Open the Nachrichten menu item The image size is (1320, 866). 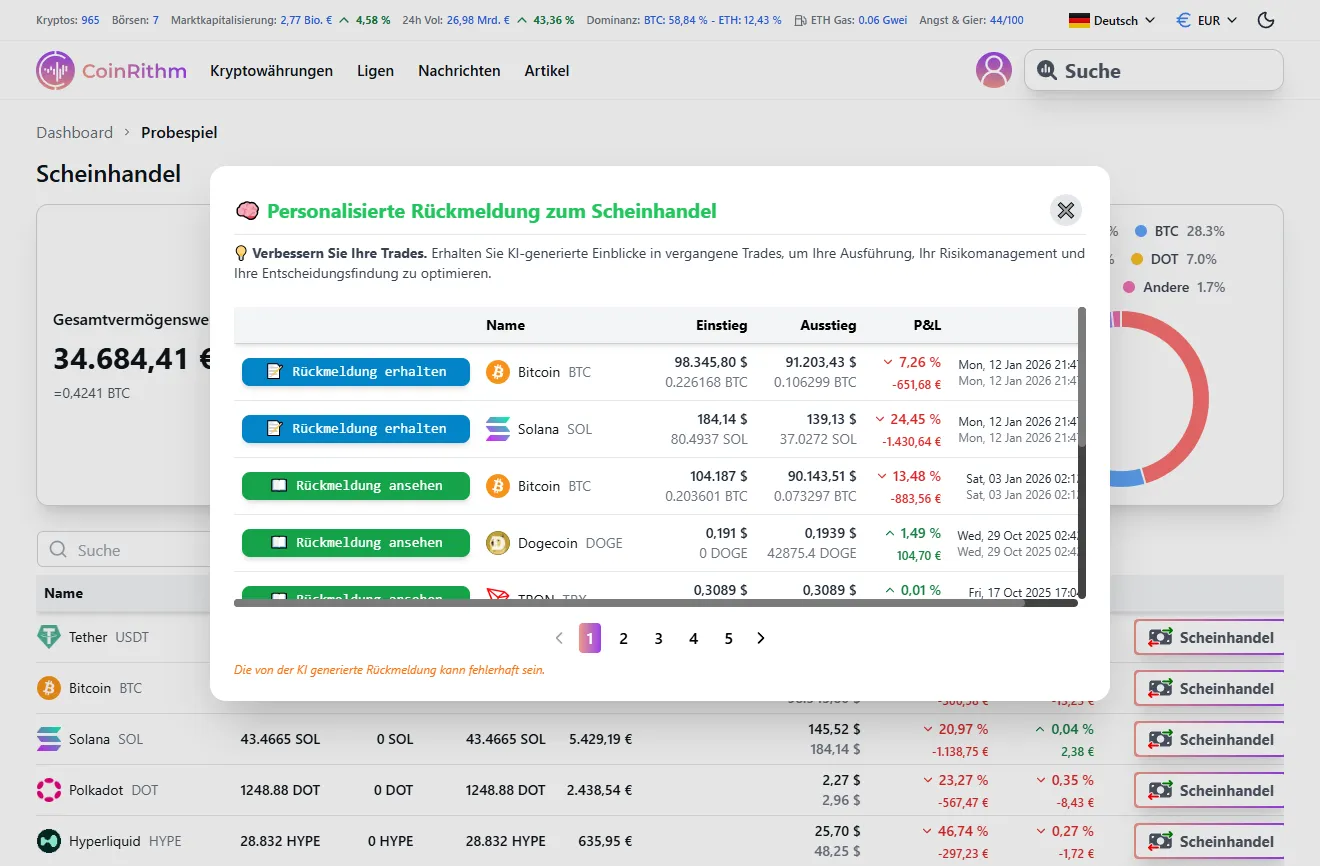(459, 70)
